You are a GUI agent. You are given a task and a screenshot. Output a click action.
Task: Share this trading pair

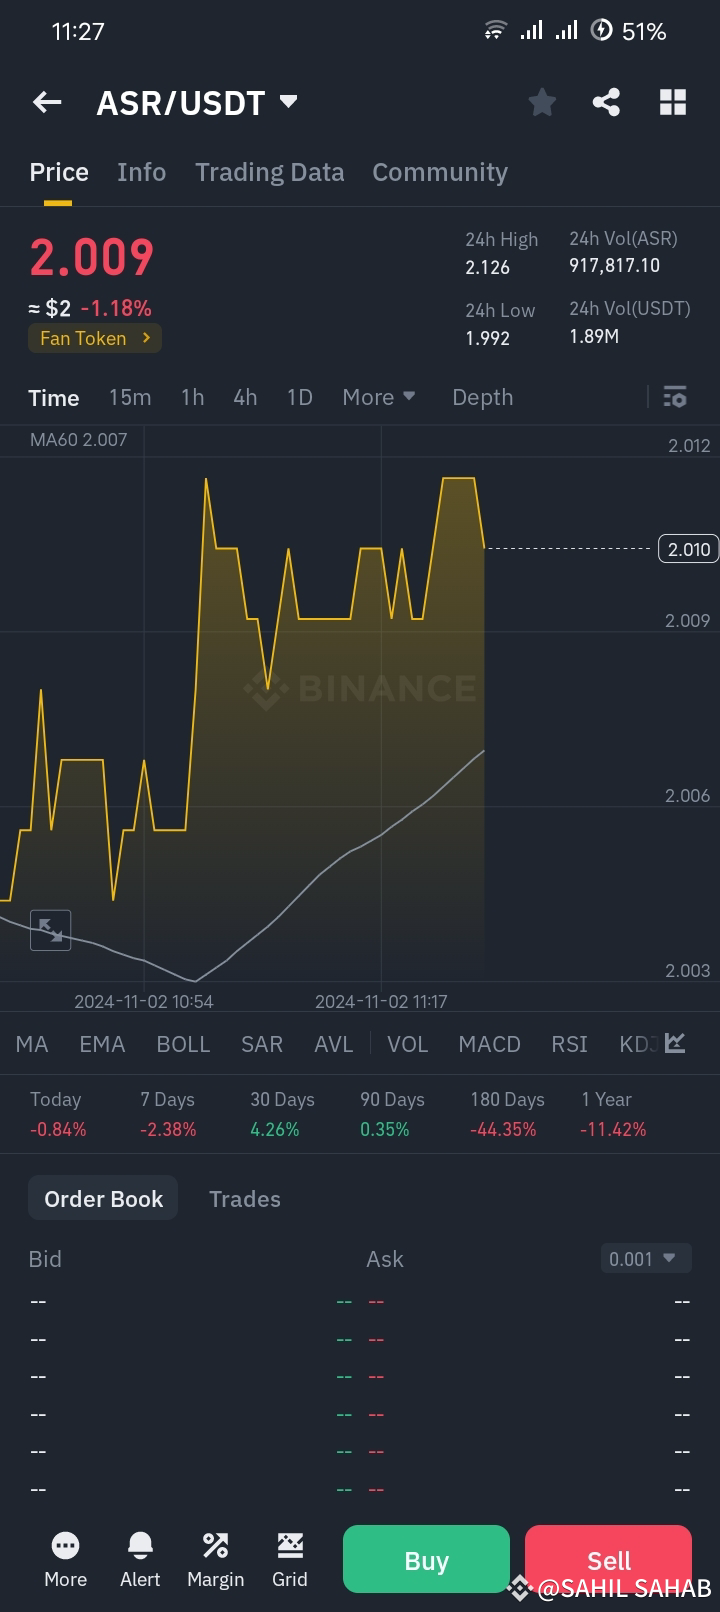point(607,101)
